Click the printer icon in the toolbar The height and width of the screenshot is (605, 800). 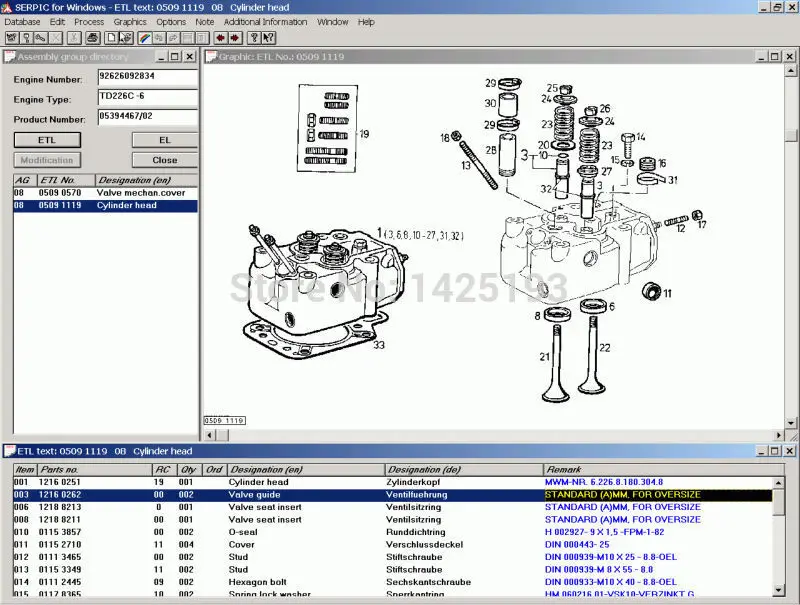(x=92, y=38)
